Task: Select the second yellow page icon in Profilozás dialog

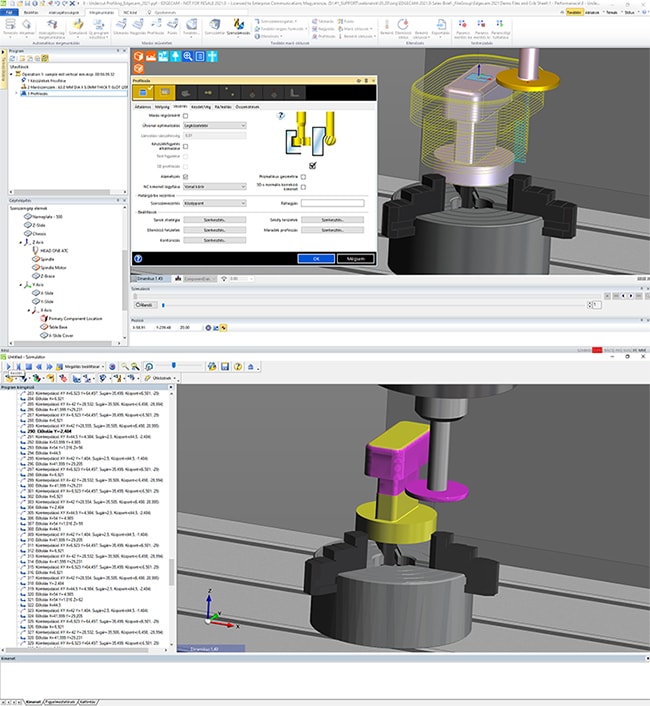Action: coord(165,92)
